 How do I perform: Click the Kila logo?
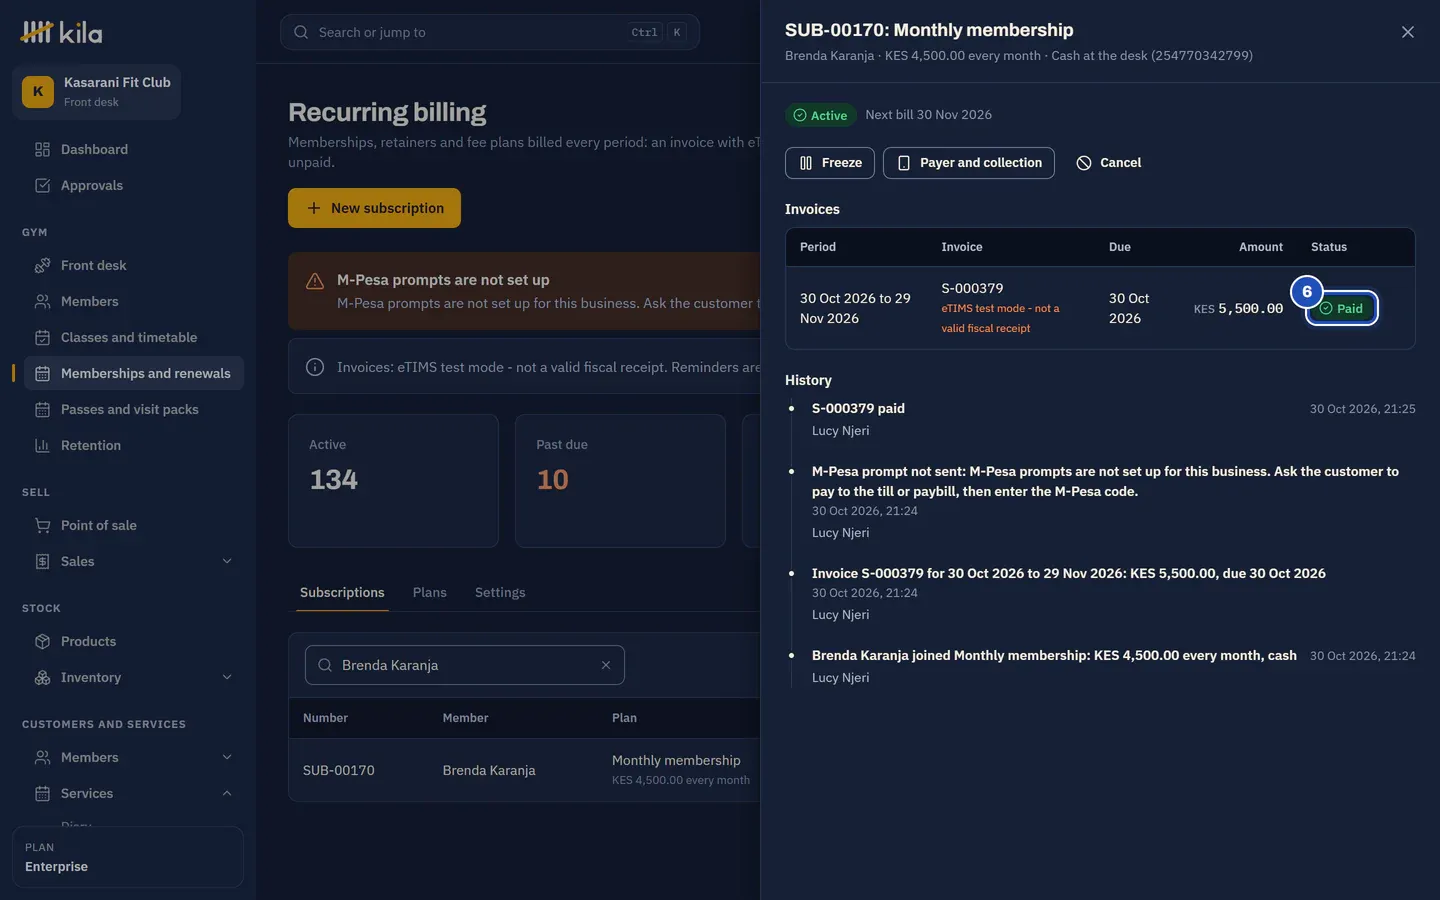pyautogui.click(x=61, y=32)
